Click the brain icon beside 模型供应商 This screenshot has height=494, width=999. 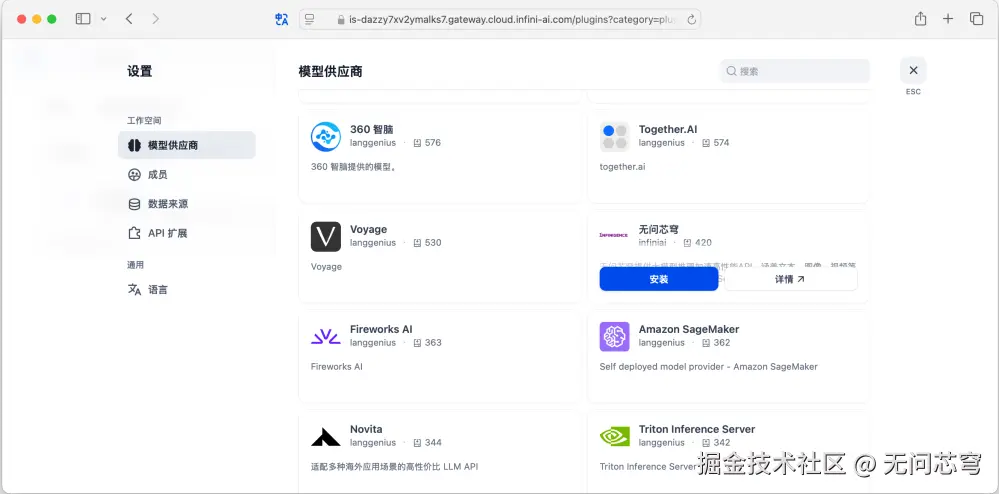pos(134,145)
